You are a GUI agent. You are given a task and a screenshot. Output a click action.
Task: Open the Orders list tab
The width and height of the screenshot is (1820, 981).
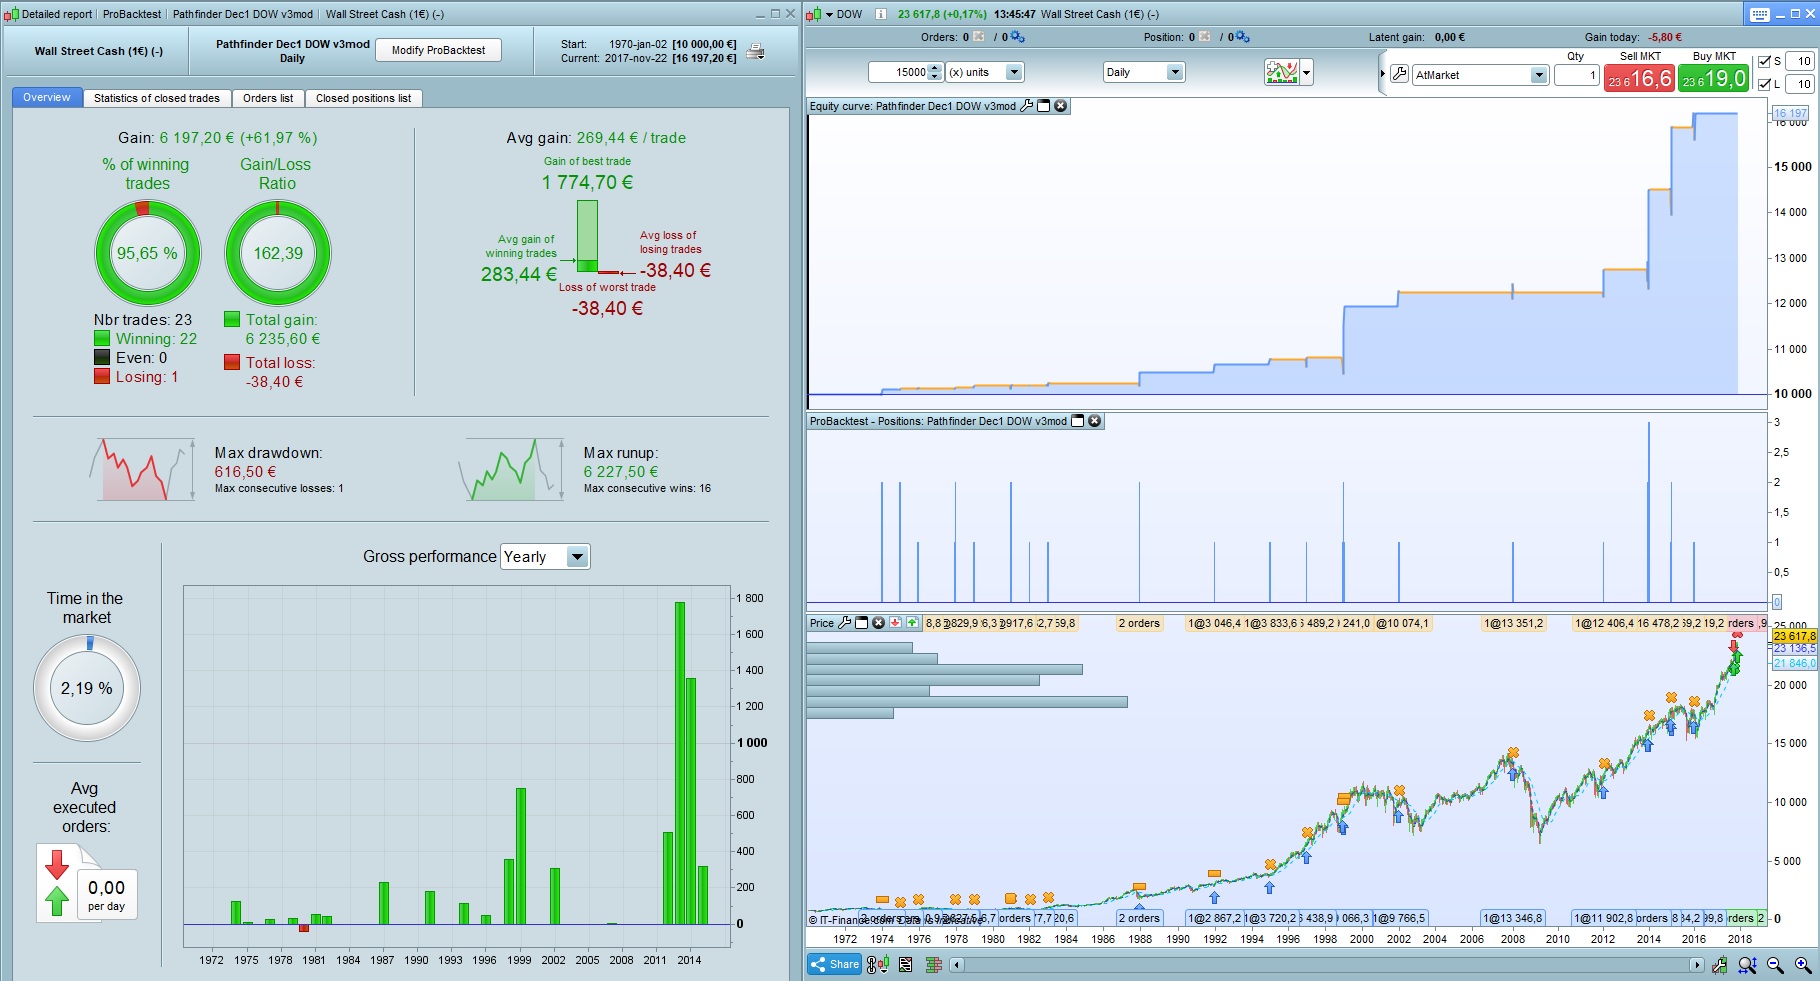tap(268, 98)
